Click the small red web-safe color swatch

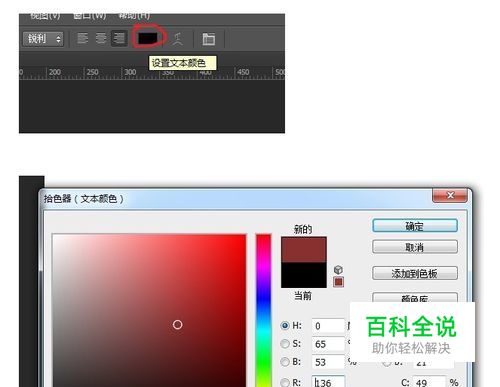[x=338, y=282]
